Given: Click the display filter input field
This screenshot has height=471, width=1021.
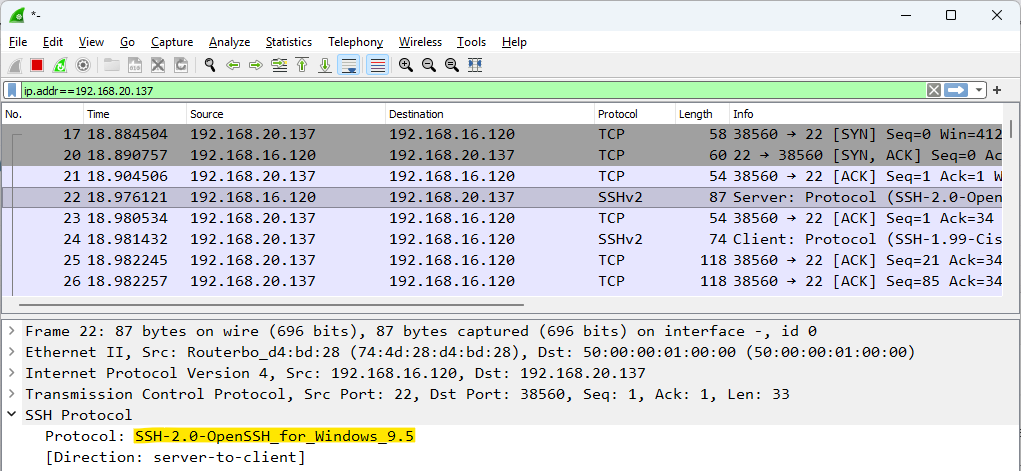Looking at the screenshot, I should (472, 91).
